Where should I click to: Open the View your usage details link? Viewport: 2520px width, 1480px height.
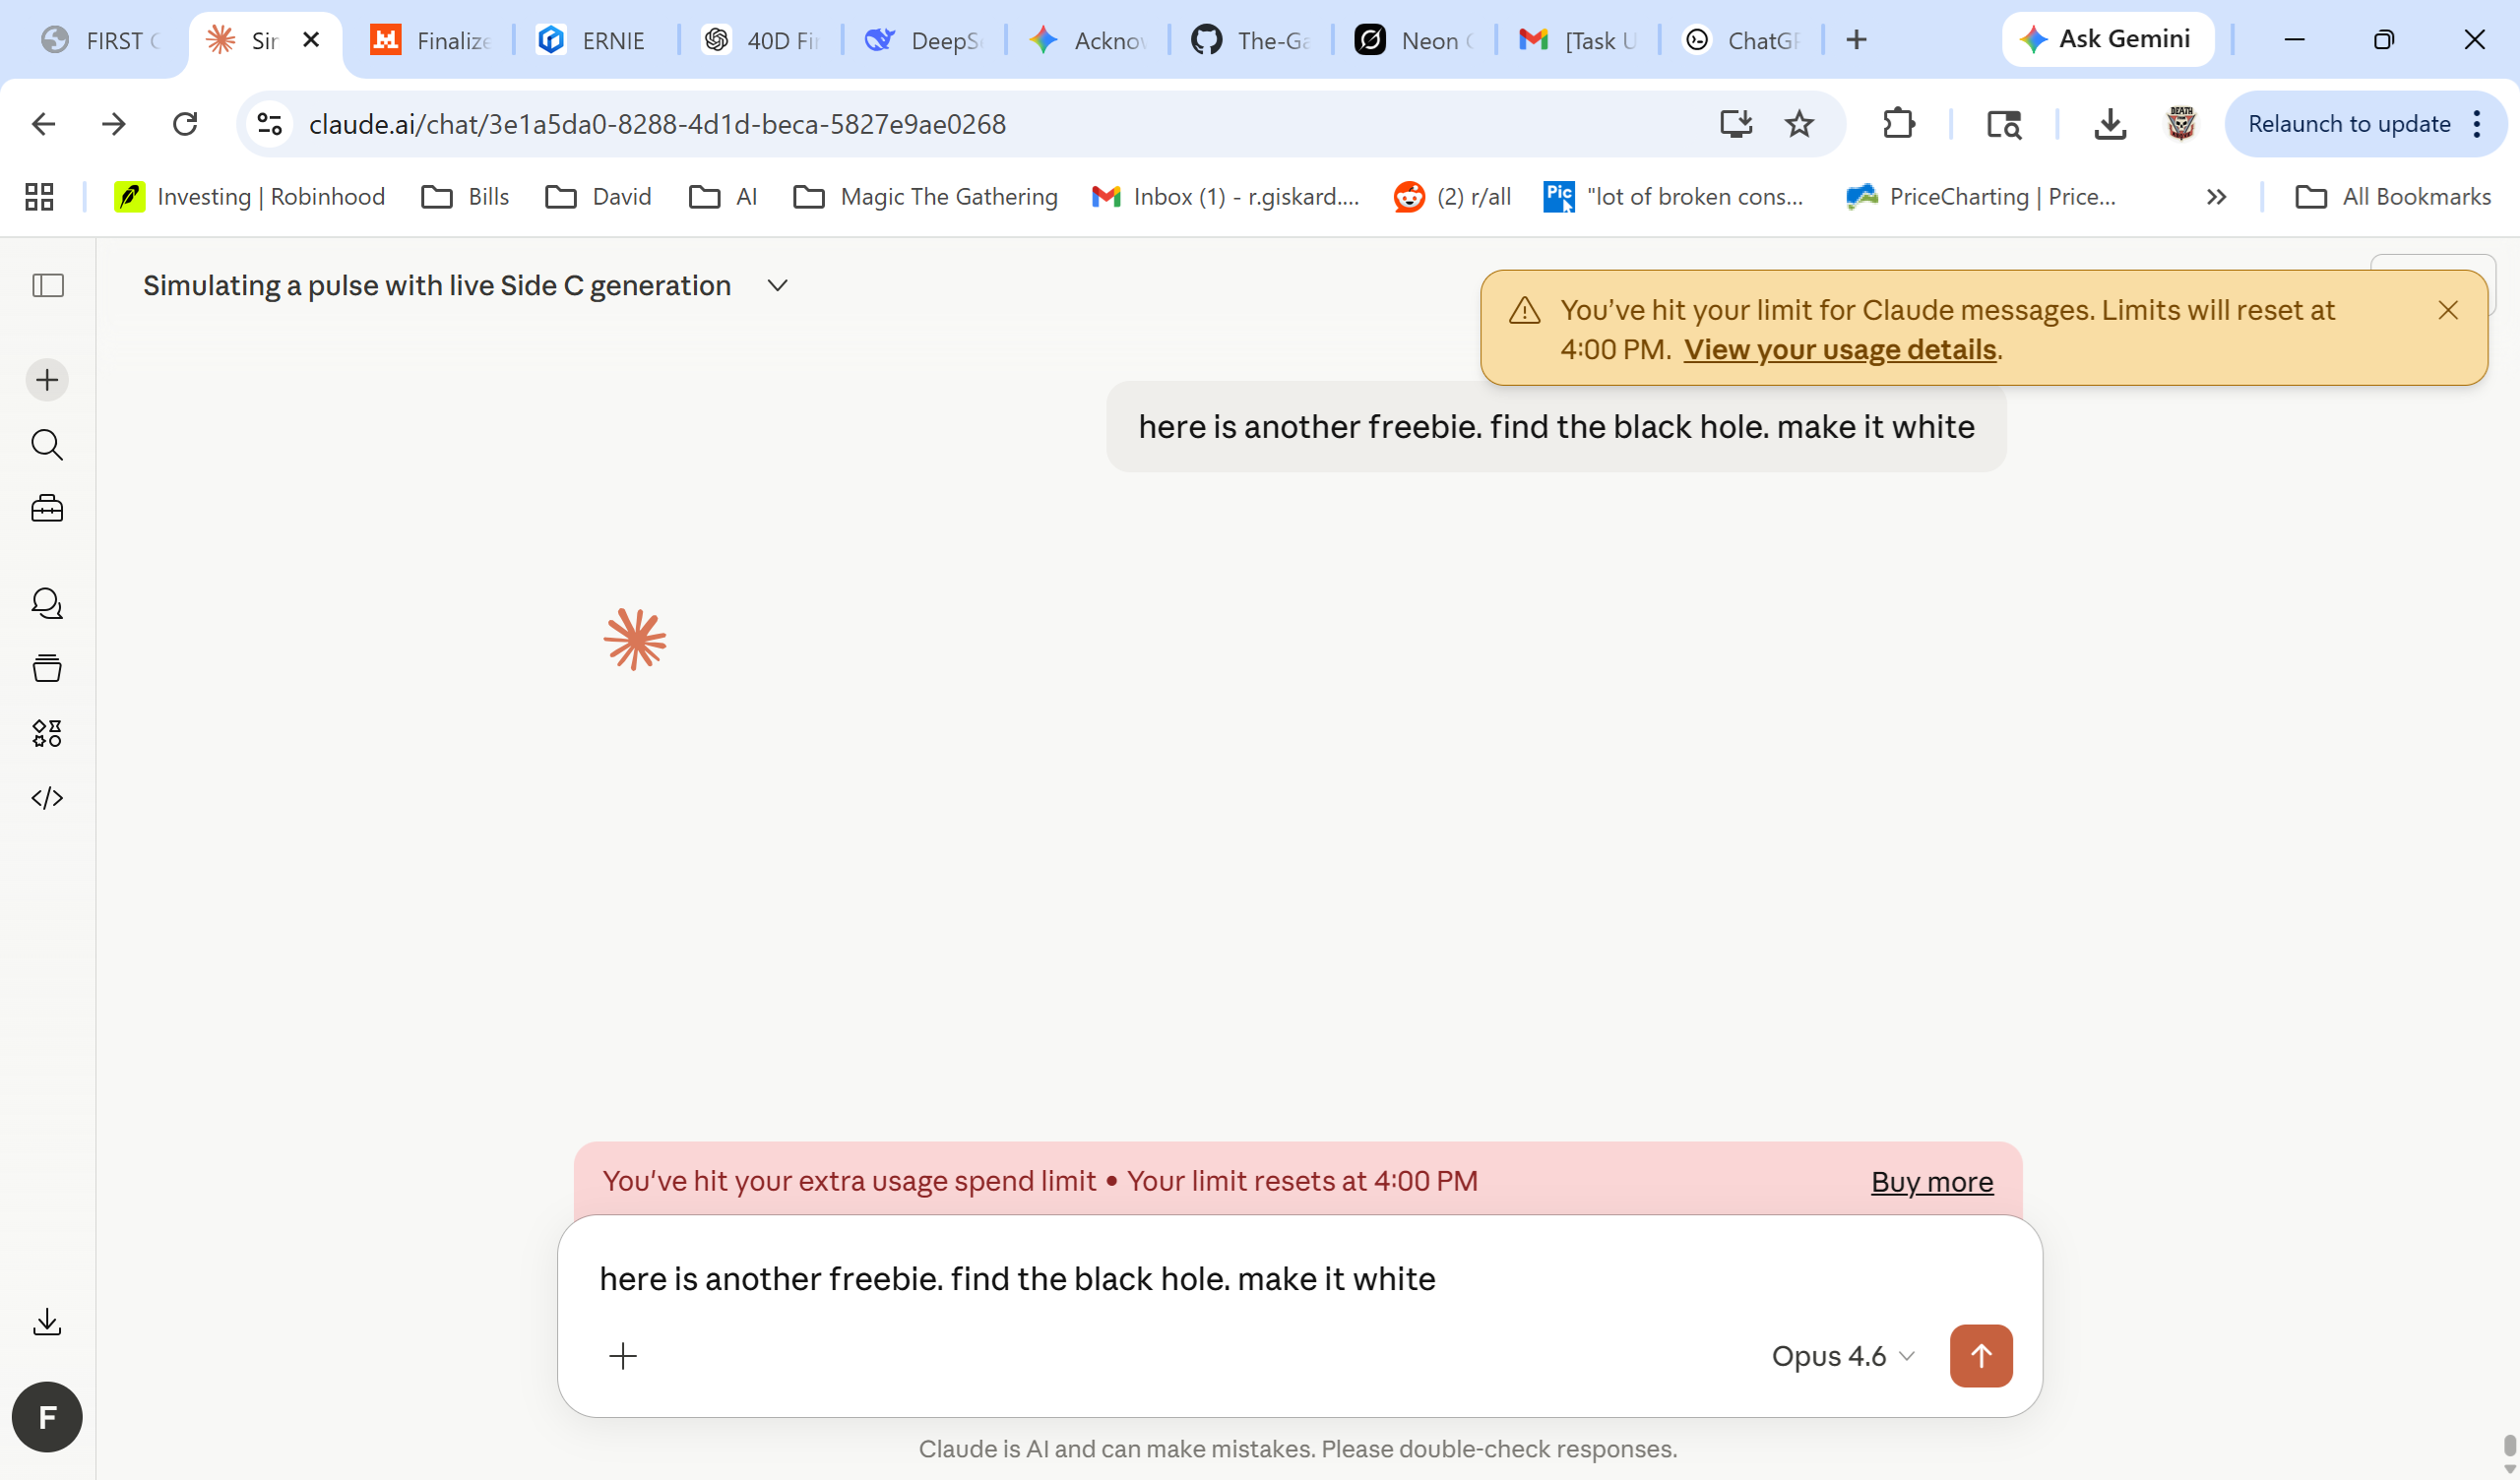click(x=1840, y=350)
